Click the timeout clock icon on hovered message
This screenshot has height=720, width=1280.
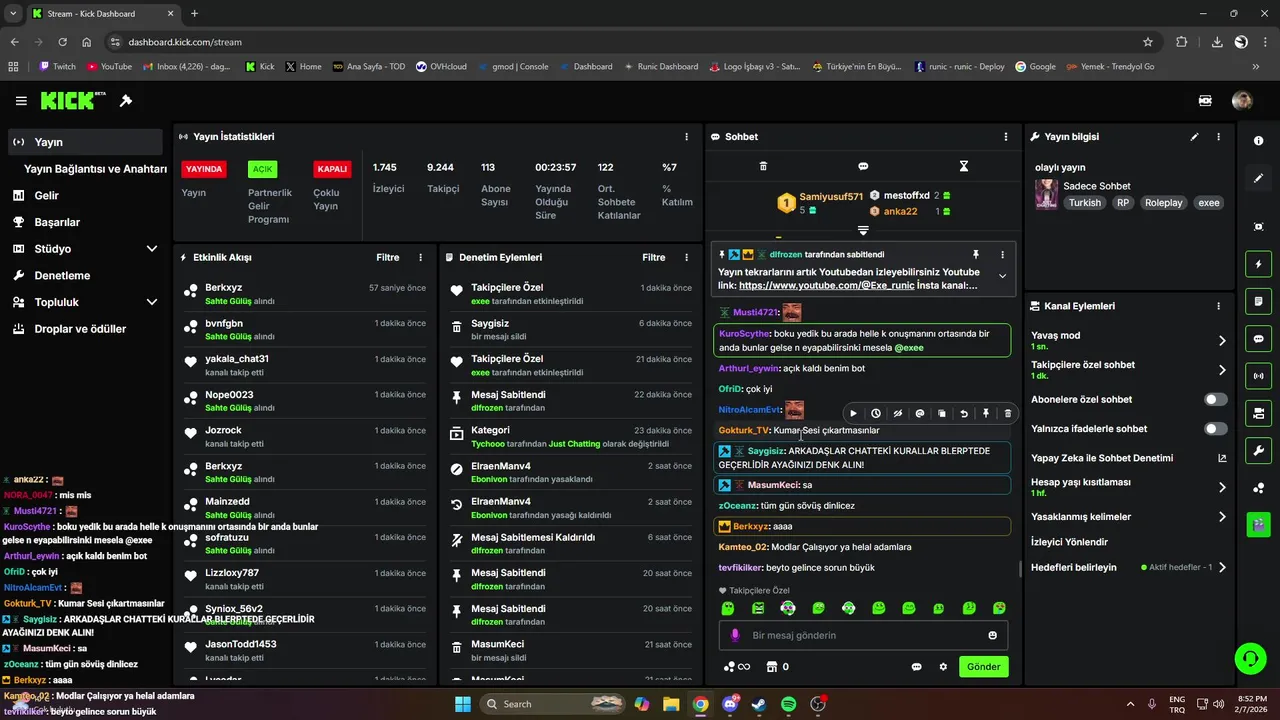[x=876, y=413]
